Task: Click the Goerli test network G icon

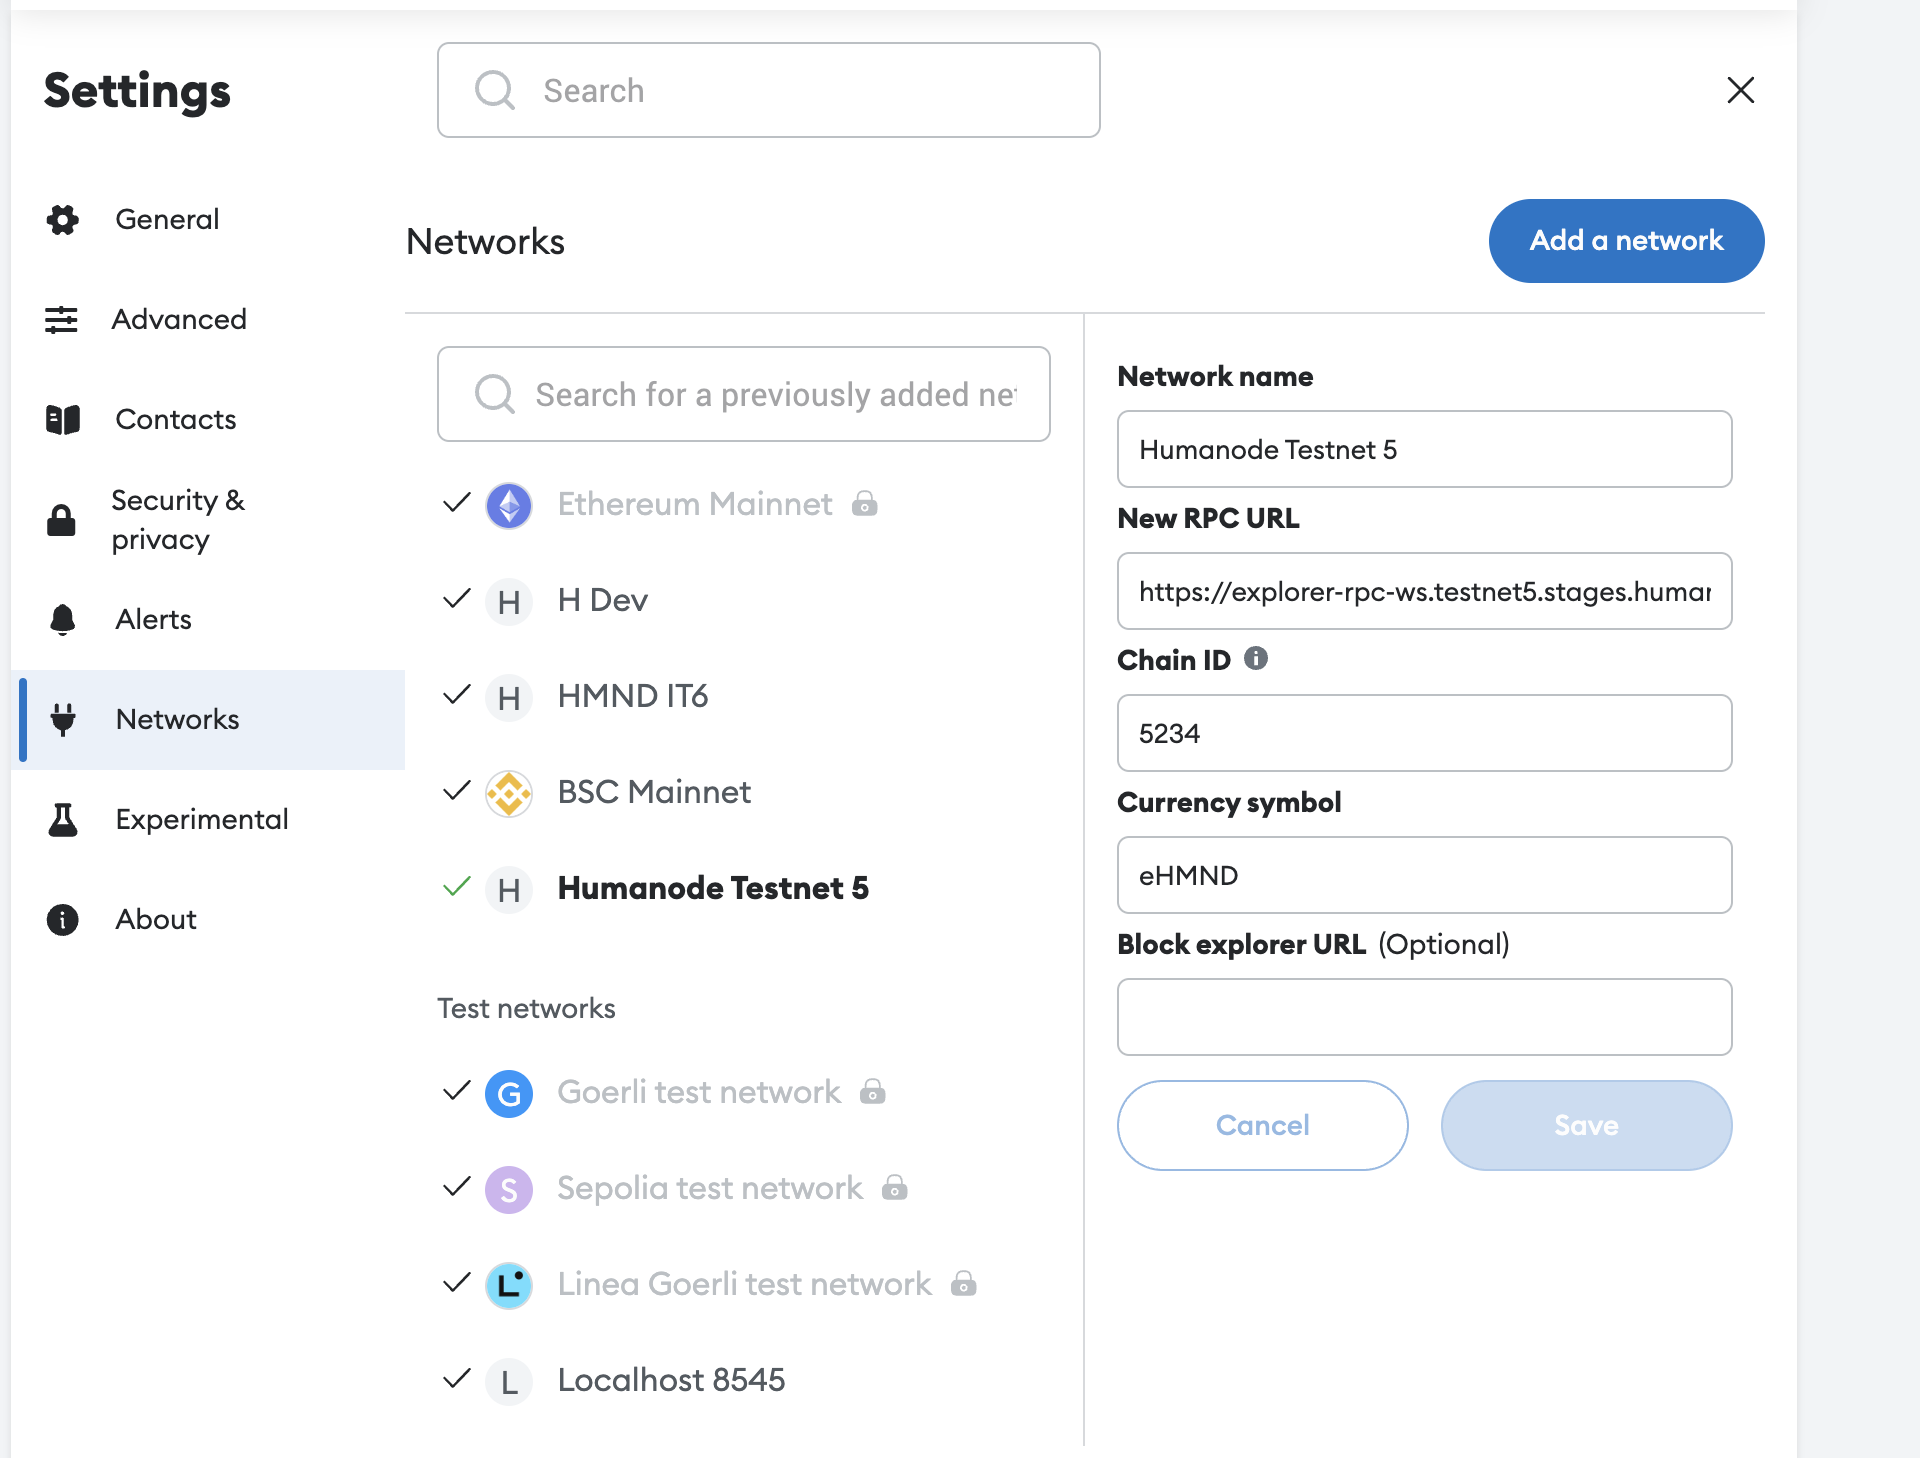Action: (x=509, y=1093)
